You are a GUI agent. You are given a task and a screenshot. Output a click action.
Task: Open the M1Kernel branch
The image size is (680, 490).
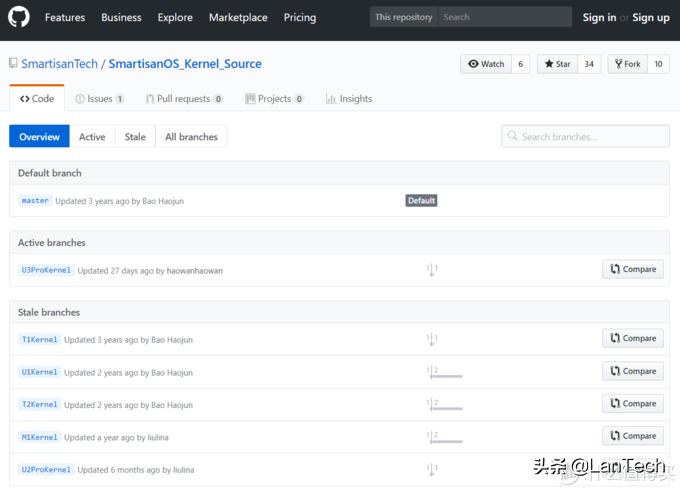(39, 437)
